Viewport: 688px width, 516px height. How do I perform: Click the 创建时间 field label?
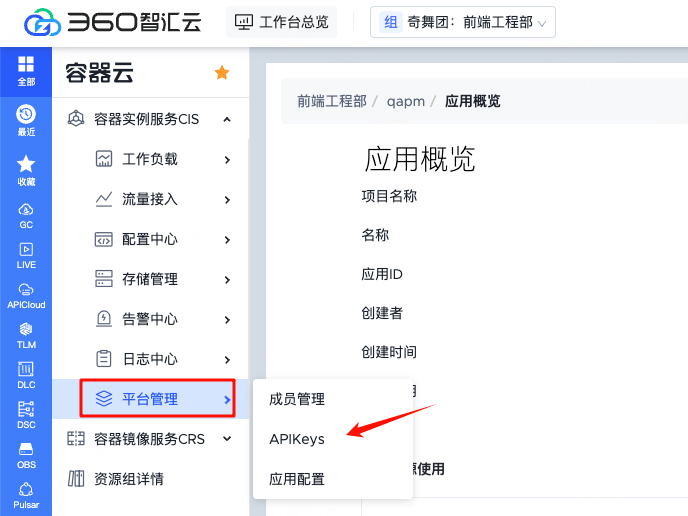click(x=389, y=352)
